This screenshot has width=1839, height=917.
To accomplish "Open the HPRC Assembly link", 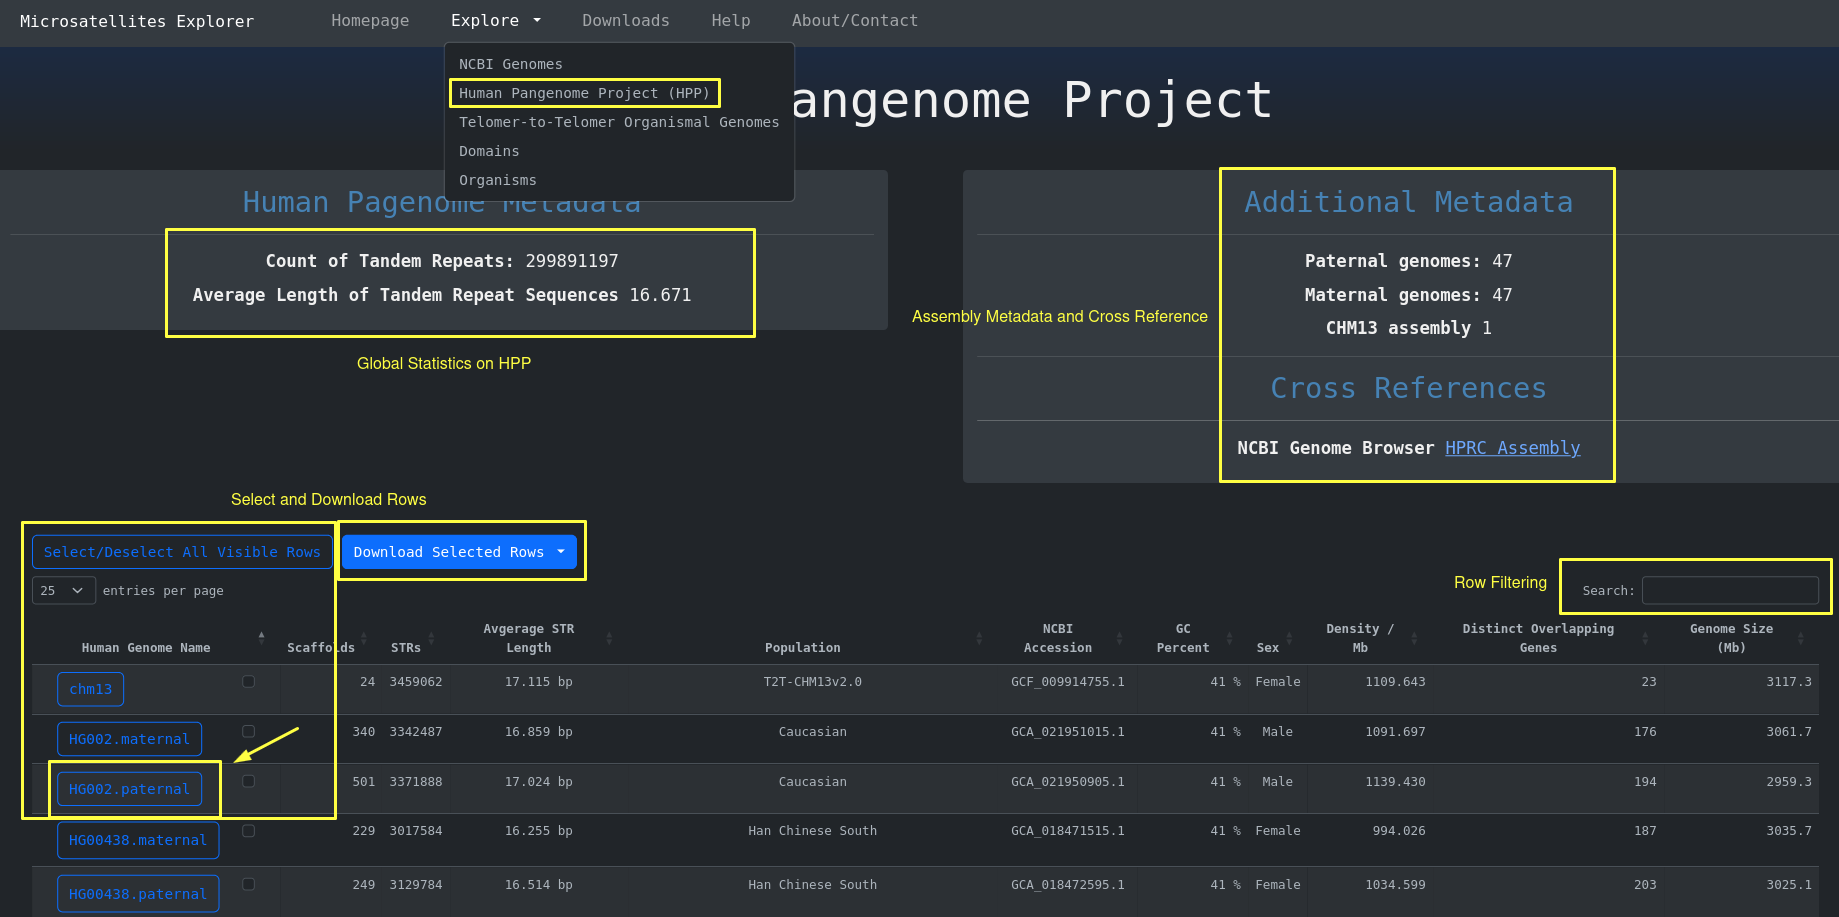I will tap(1512, 448).
